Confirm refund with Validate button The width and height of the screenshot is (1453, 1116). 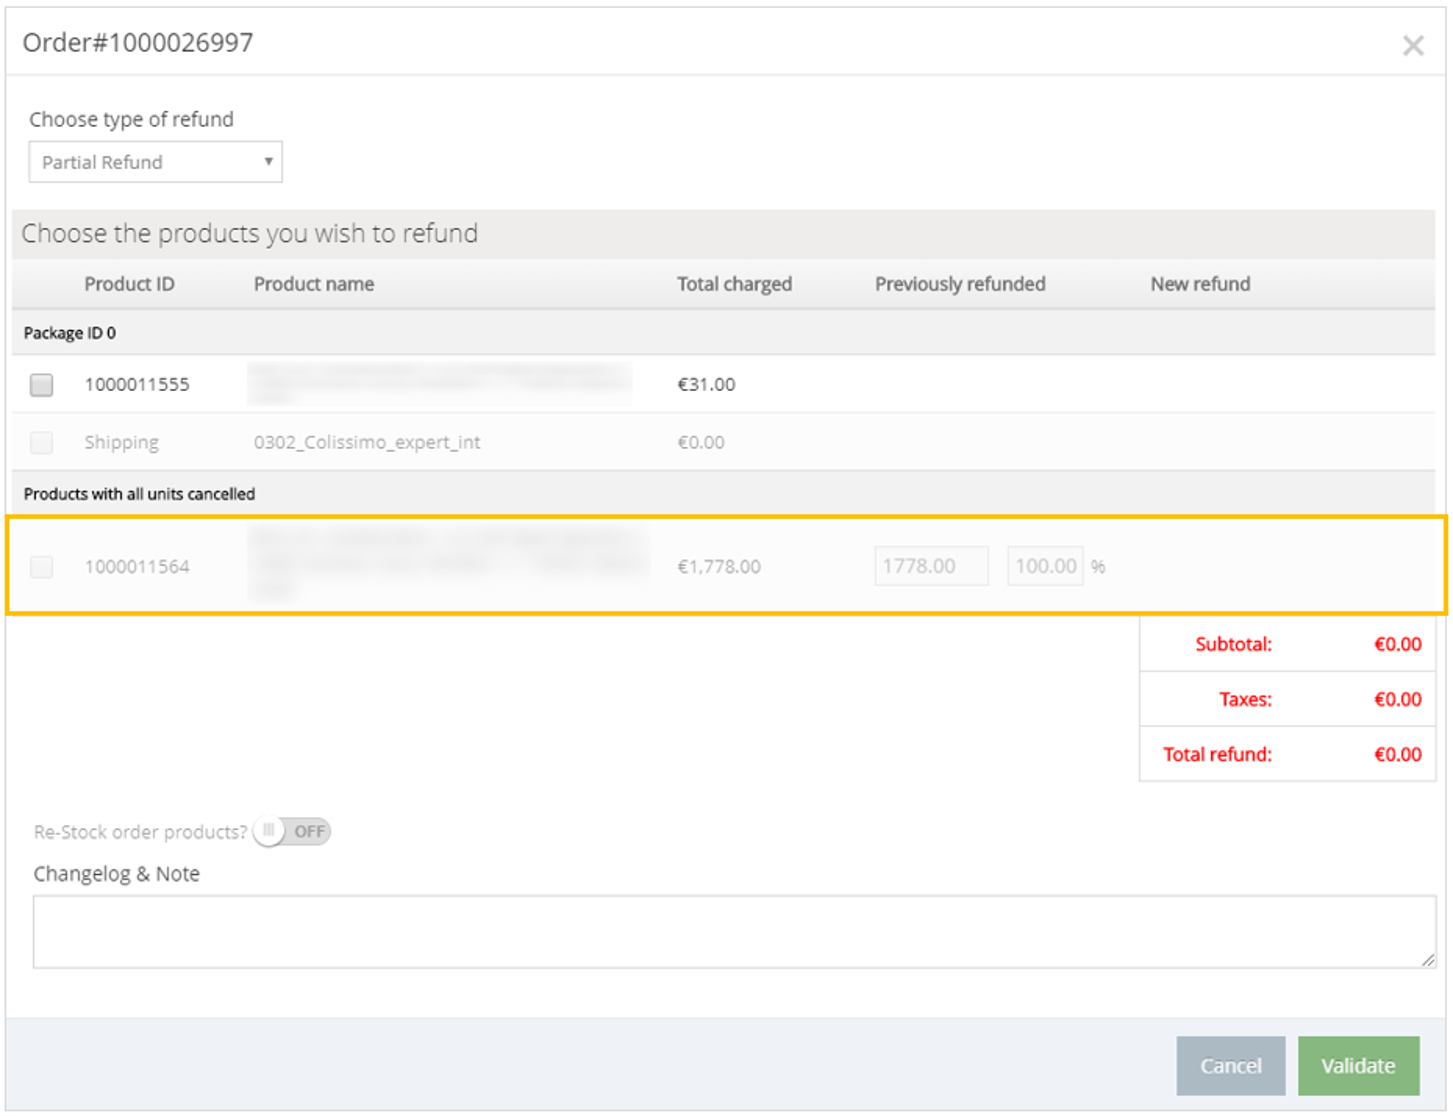click(x=1357, y=1066)
